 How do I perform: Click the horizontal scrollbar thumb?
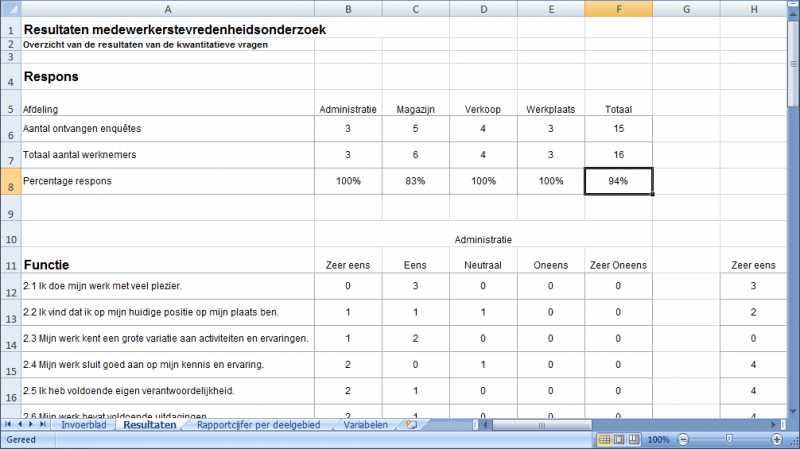pyautogui.click(x=542, y=425)
